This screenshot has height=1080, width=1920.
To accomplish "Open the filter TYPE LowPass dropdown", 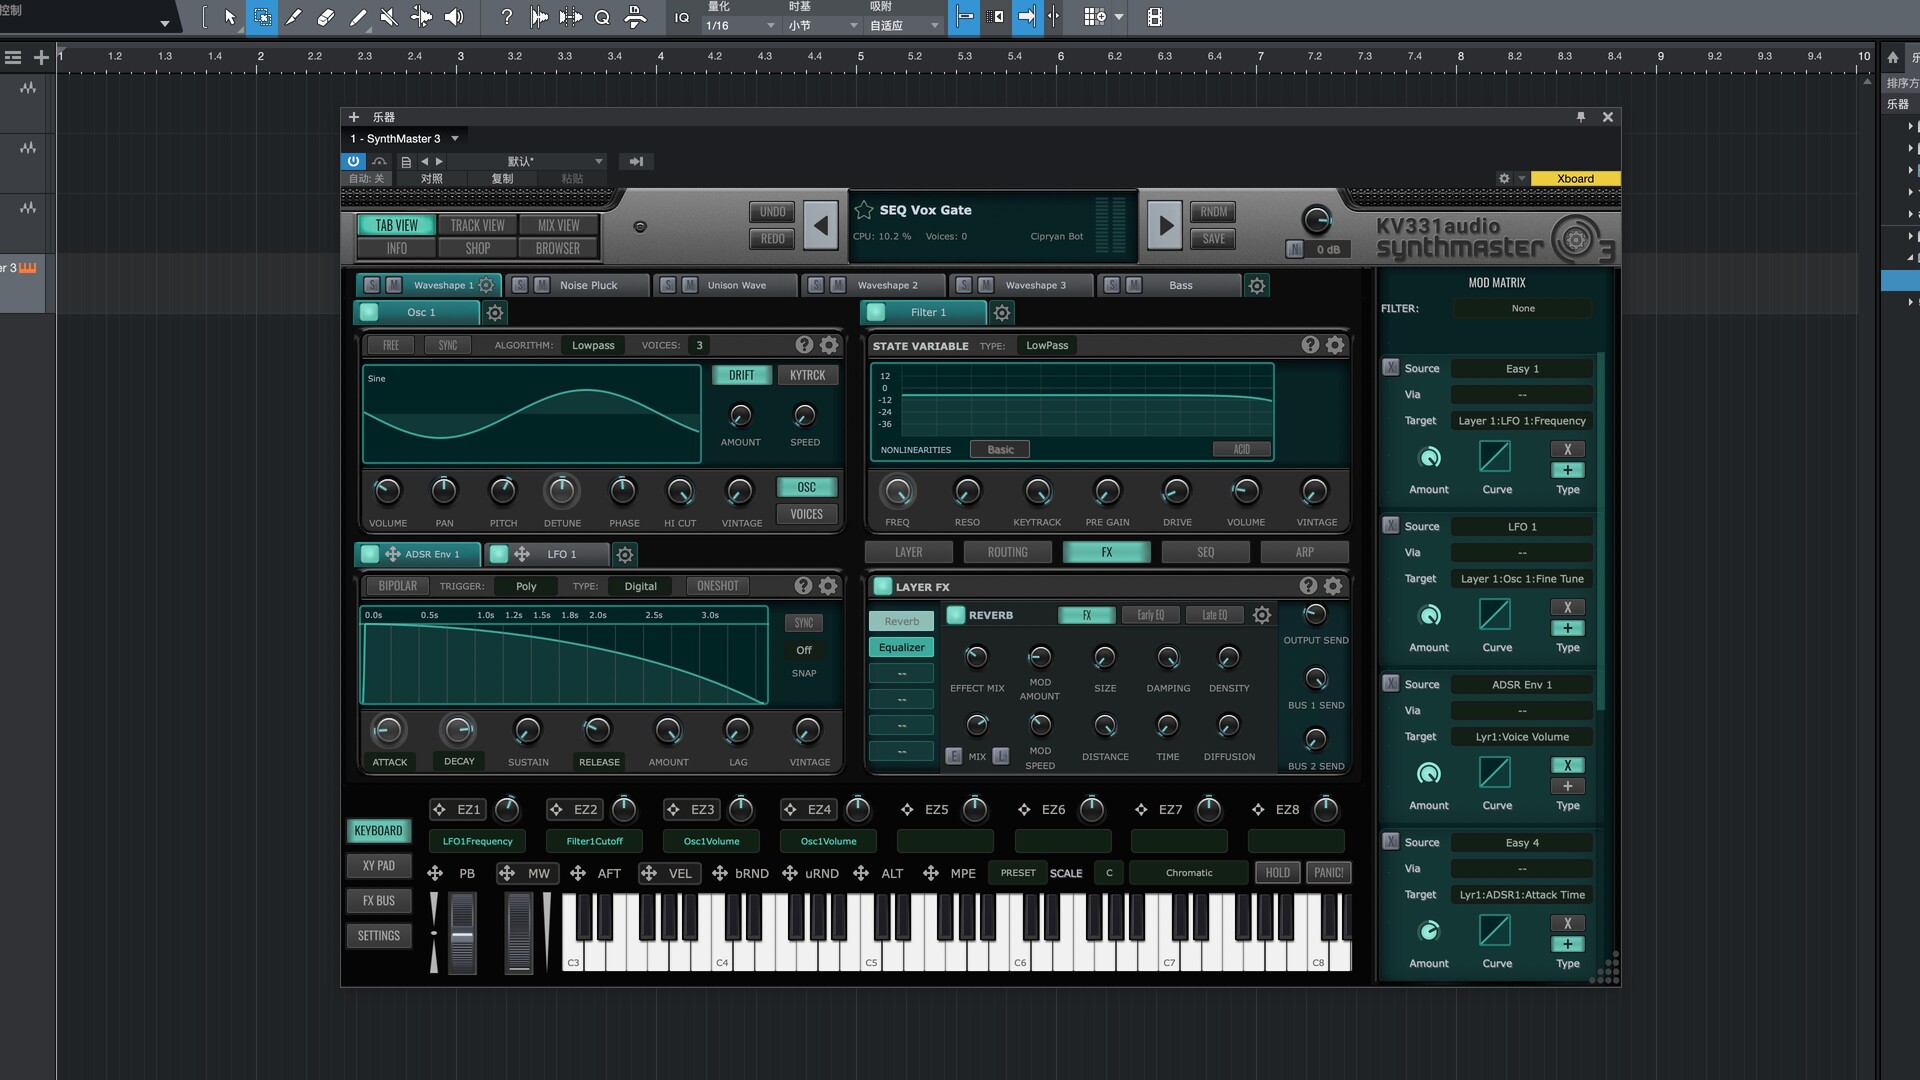I will [1047, 345].
